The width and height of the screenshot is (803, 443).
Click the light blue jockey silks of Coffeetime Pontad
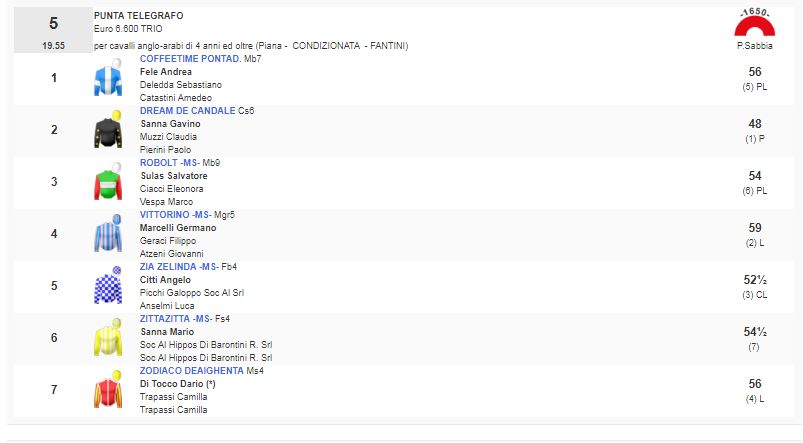(107, 78)
